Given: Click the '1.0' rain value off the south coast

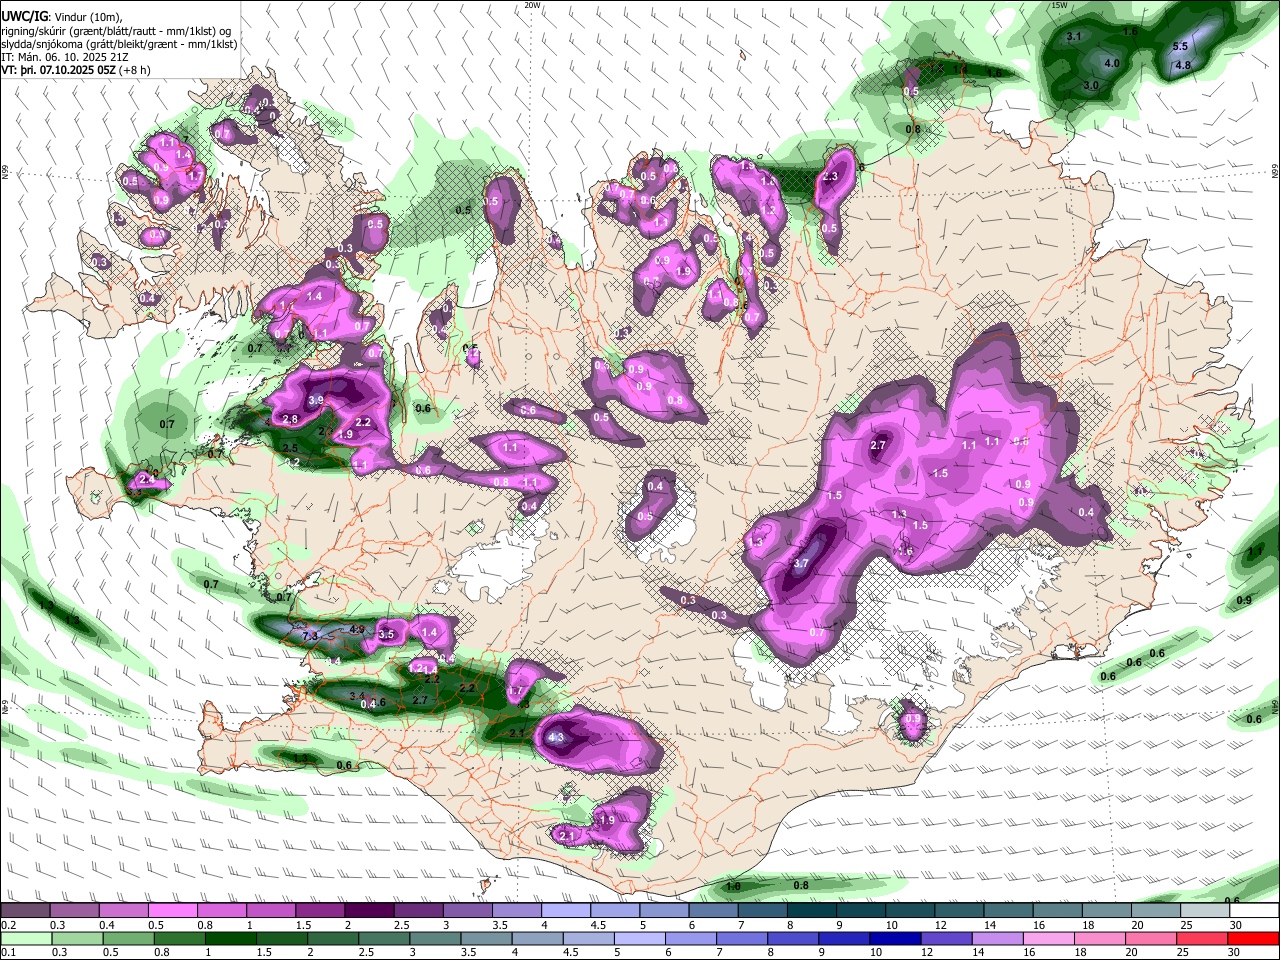Looking at the screenshot, I should (x=733, y=886).
